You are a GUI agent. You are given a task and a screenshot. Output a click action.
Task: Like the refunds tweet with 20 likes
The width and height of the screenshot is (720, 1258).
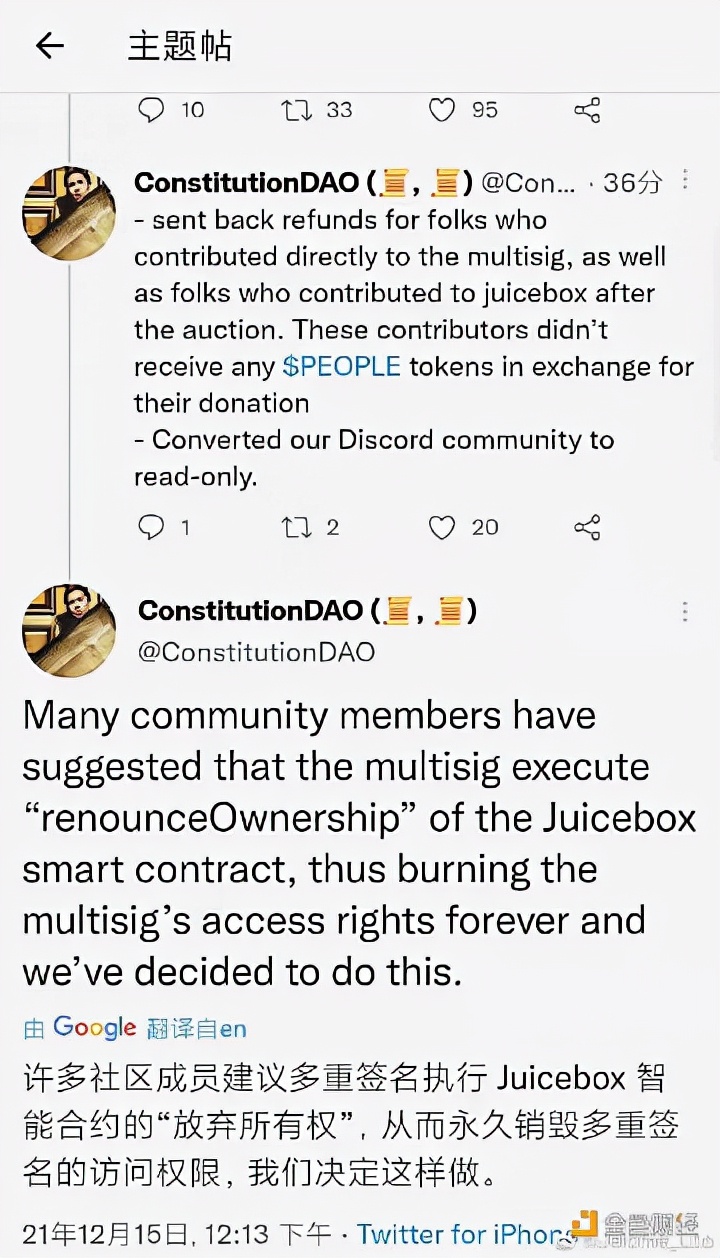[442, 527]
